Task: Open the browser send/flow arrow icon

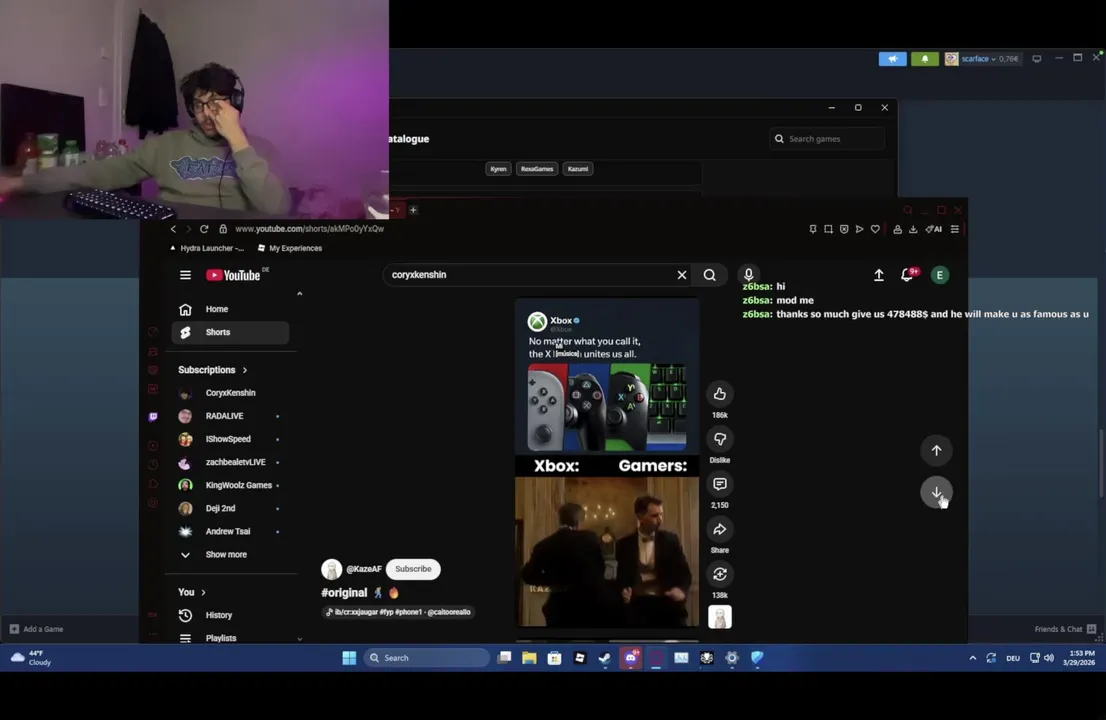Action: pyautogui.click(x=859, y=229)
